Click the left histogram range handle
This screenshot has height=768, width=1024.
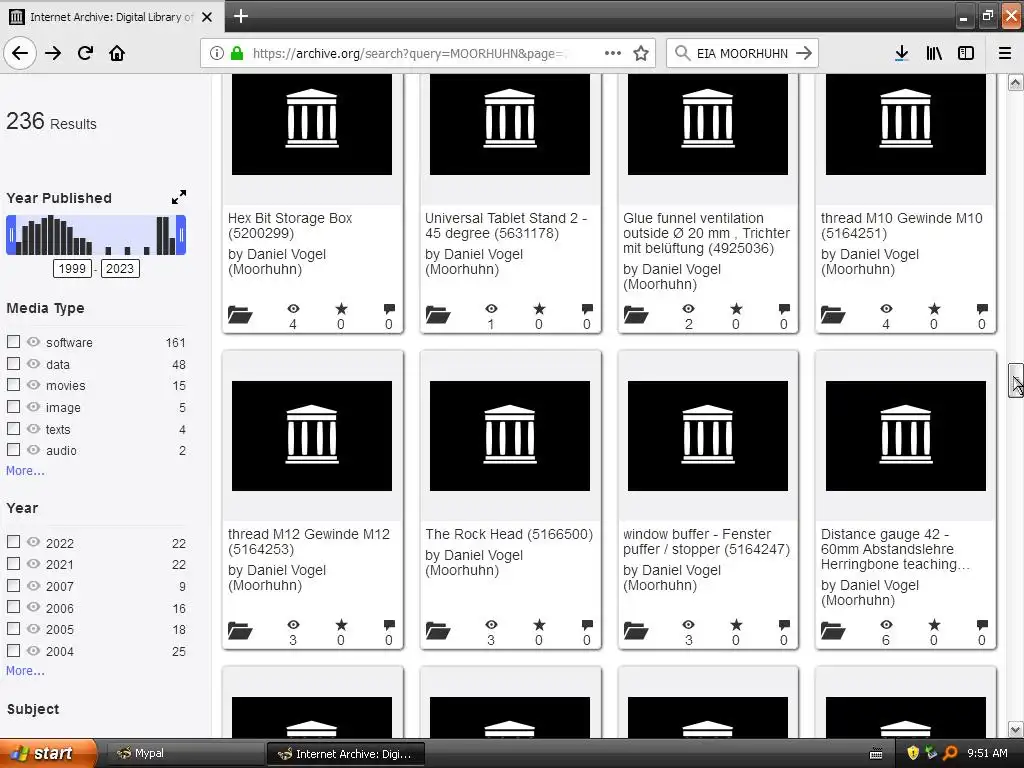tap(10, 235)
